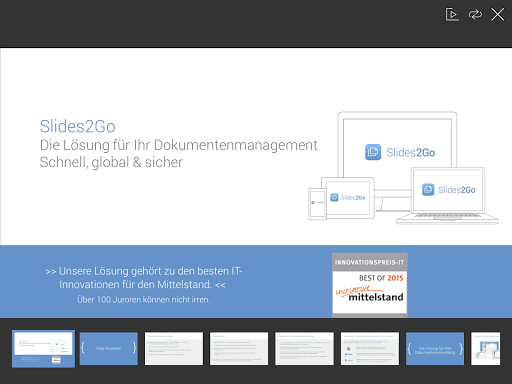Select the first title slide thumbnail
Image resolution: width=512 pixels, height=384 pixels.
pos(43,349)
